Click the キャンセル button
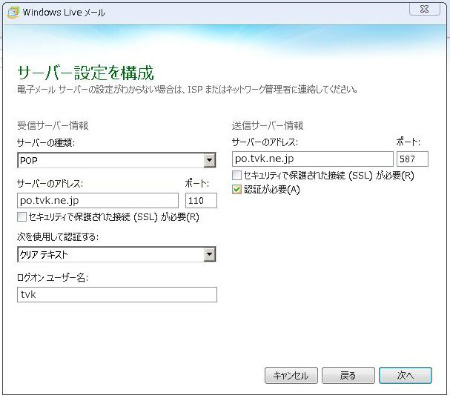This screenshot has width=450, height=398. (291, 376)
